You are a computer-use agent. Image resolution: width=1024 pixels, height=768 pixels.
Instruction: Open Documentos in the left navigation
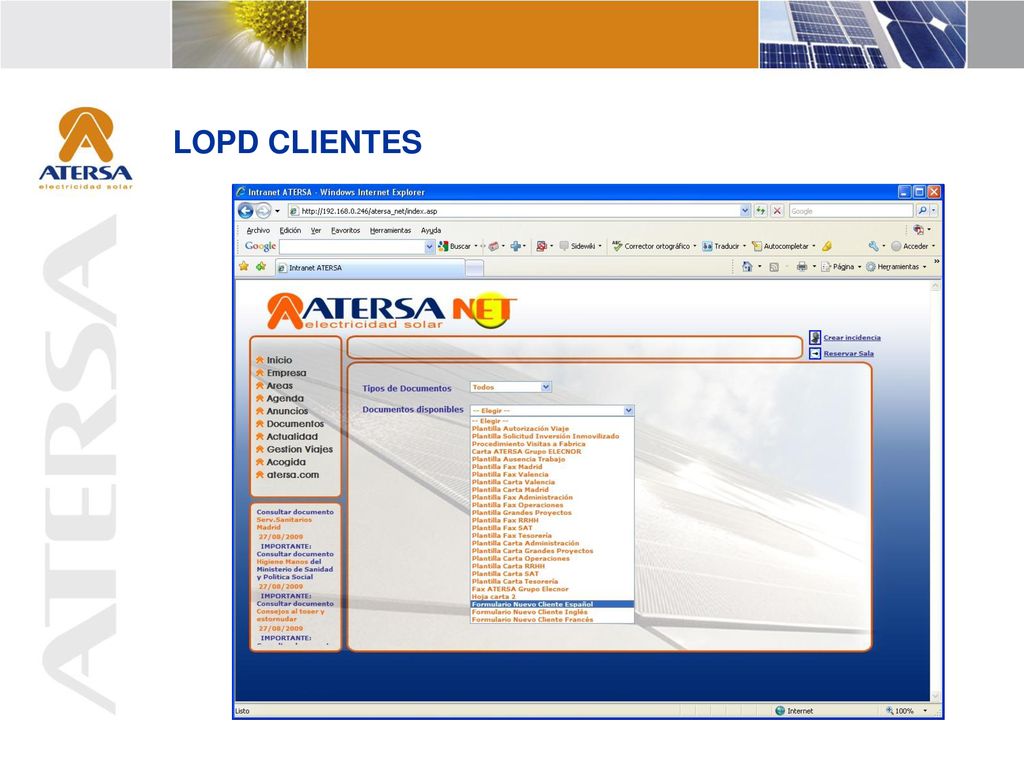pos(295,424)
